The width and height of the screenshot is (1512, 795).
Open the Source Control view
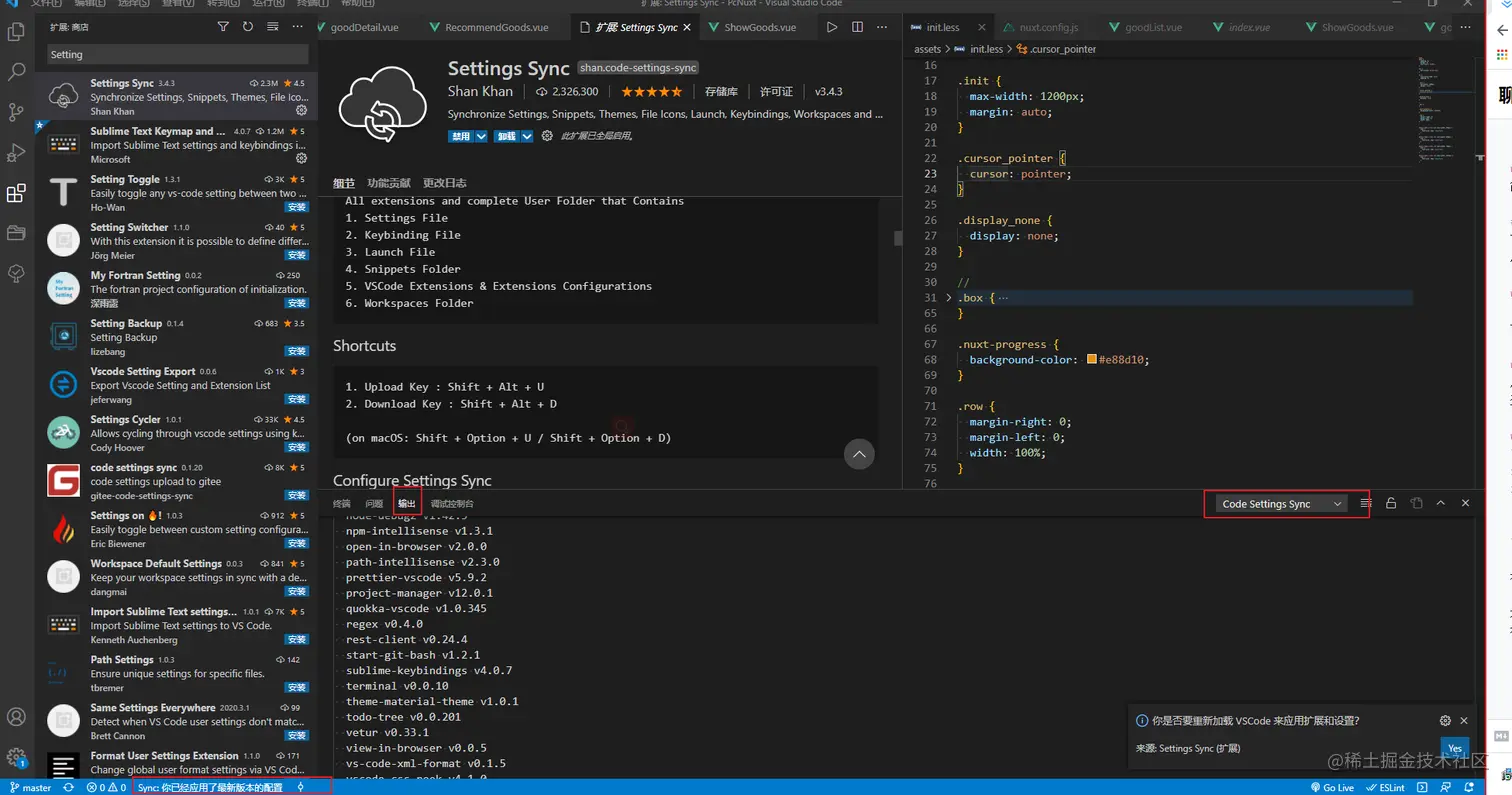point(16,111)
